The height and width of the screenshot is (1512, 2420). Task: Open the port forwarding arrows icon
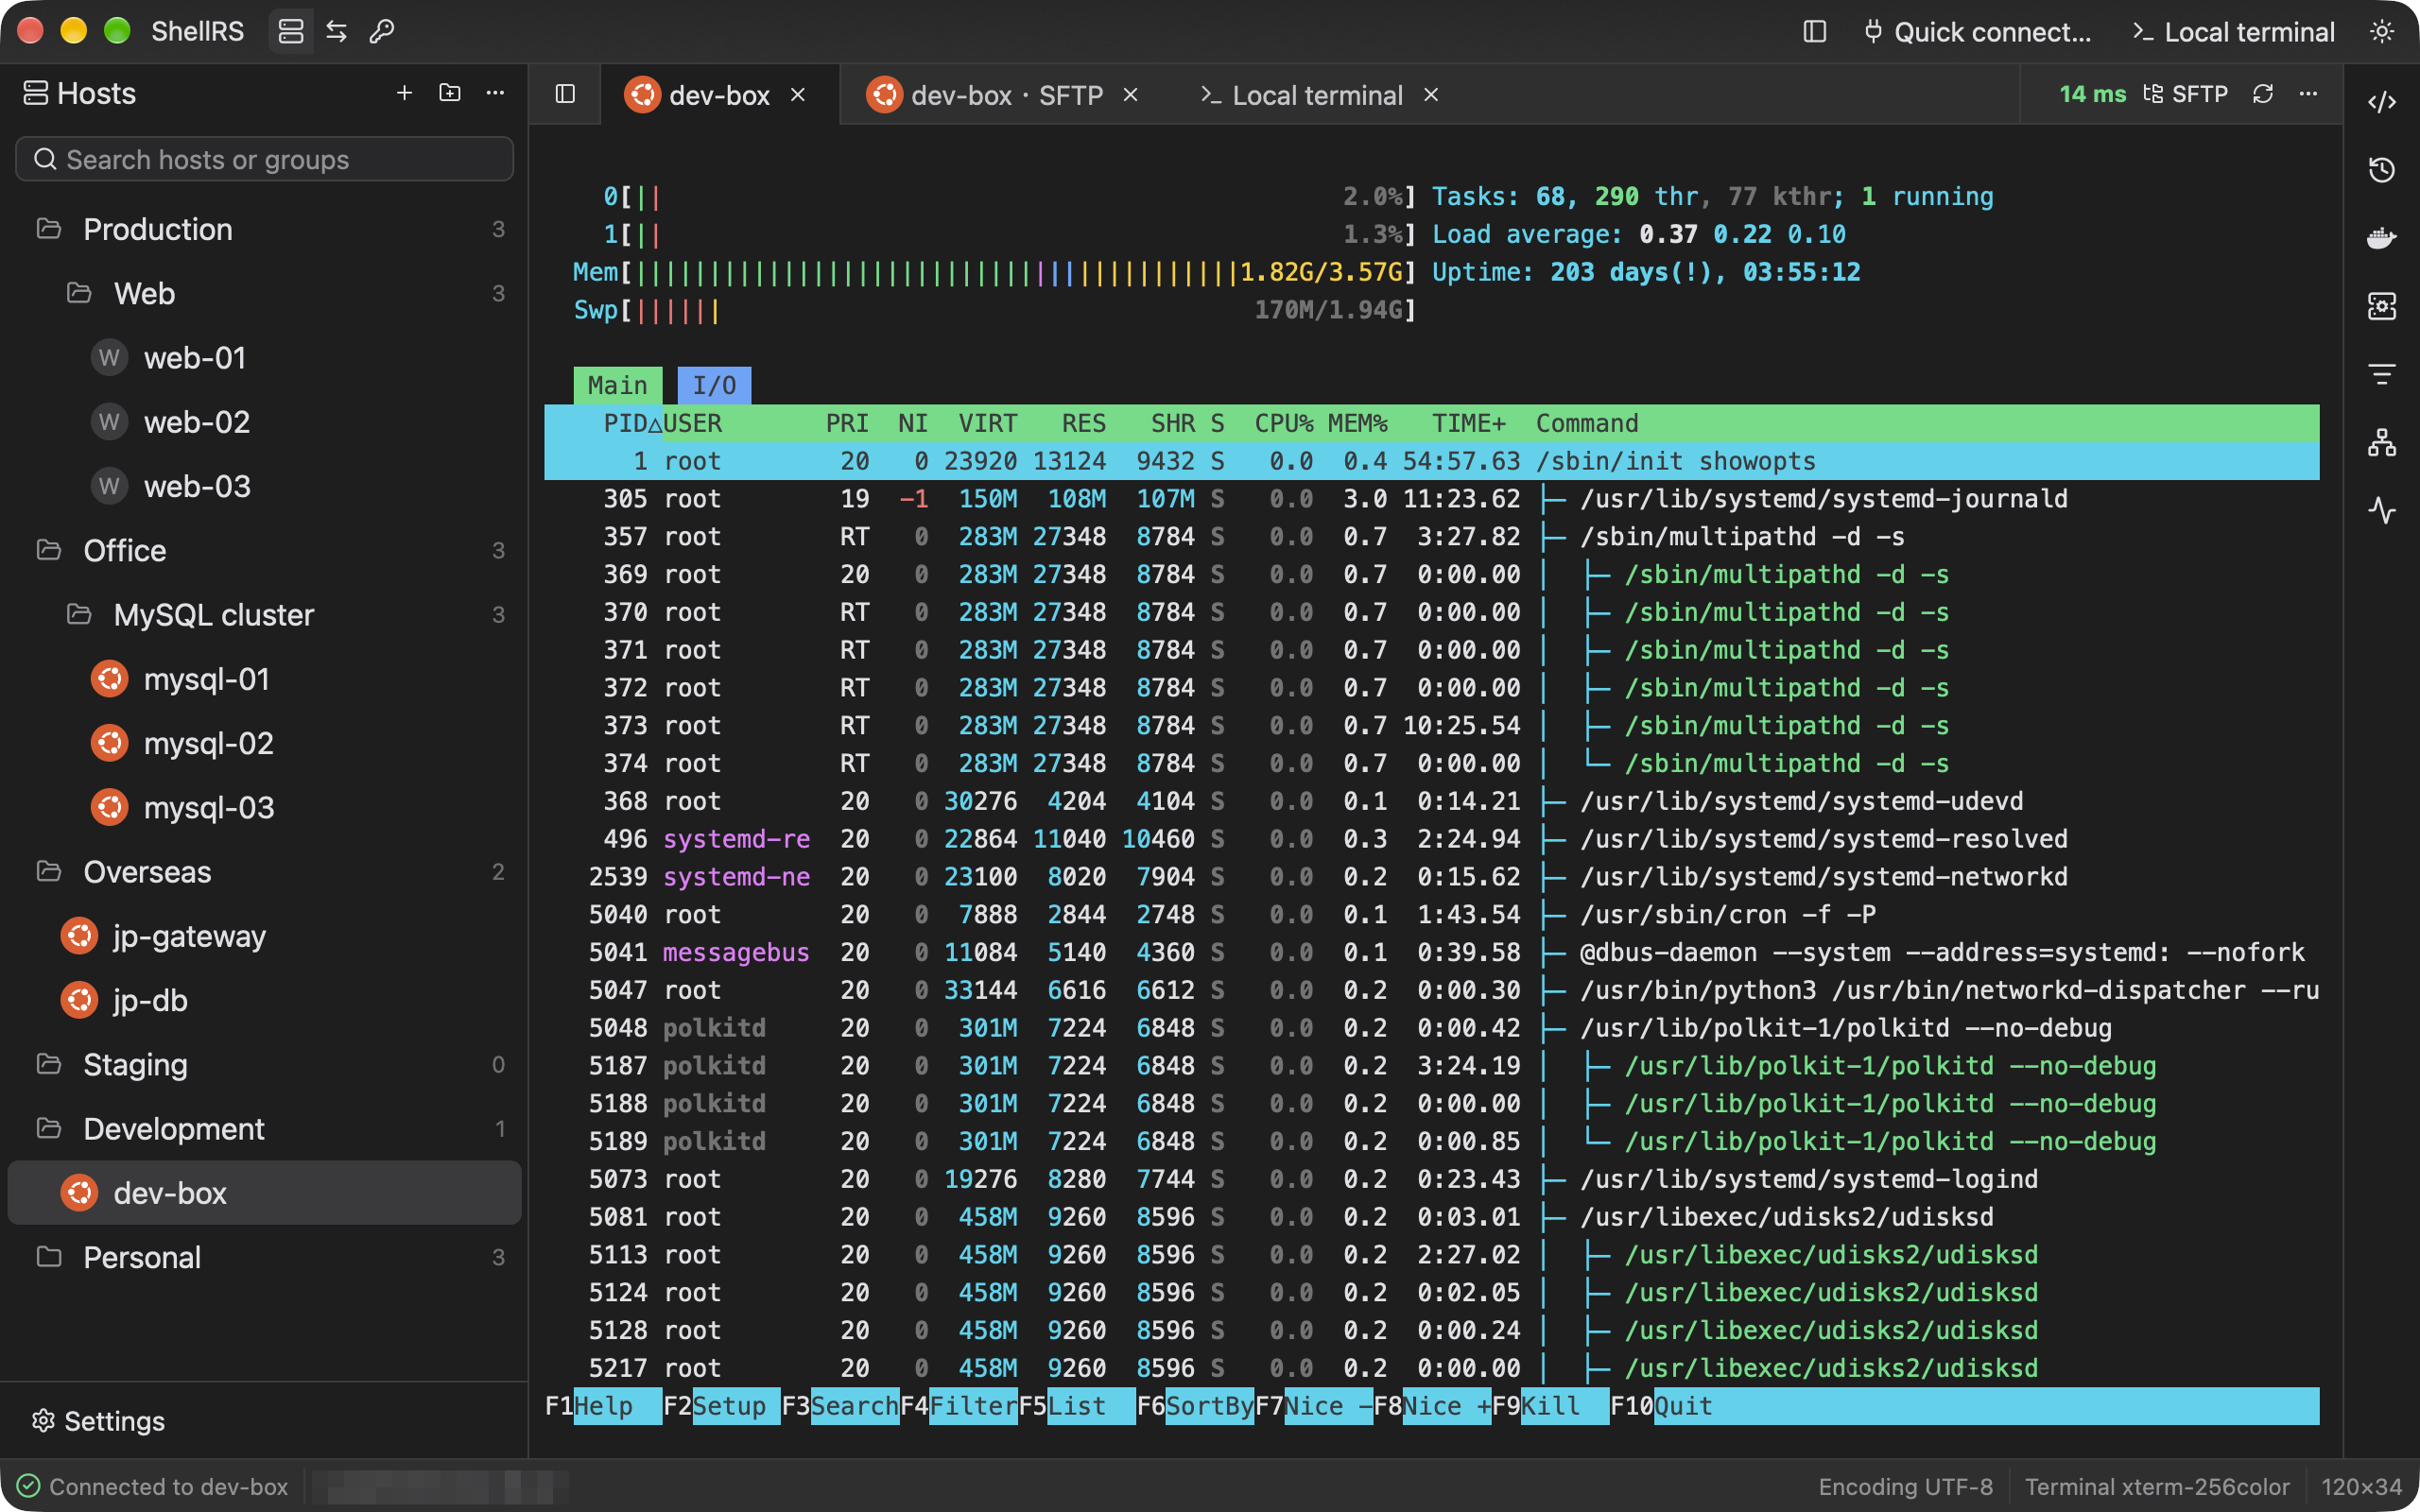[336, 31]
